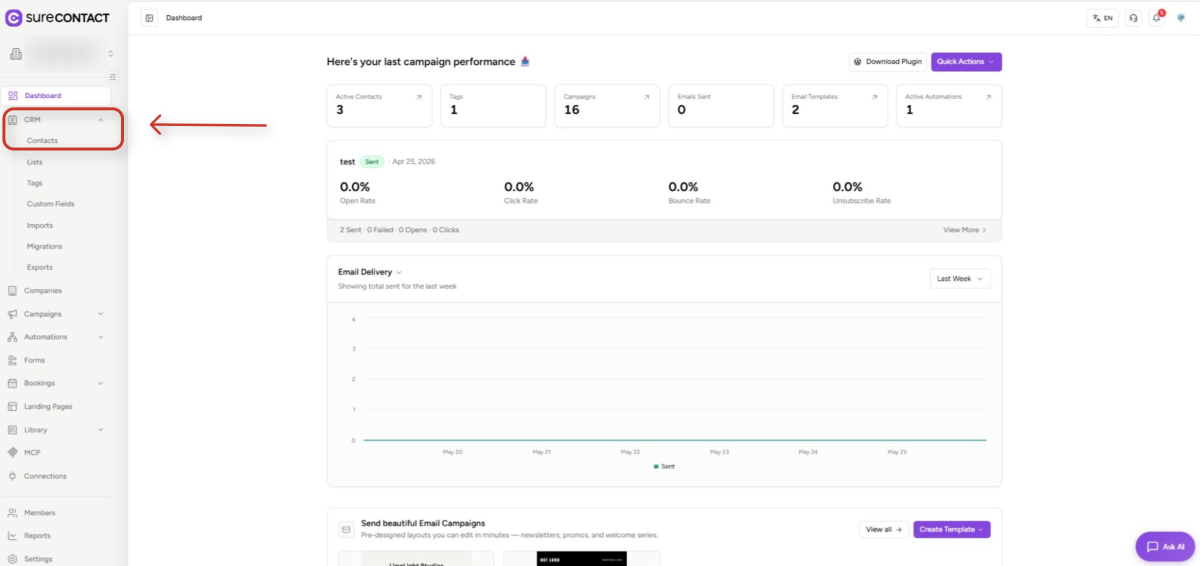1200x566 pixels.
Task: Open Custom Fields under CRM
Action: click(51, 204)
